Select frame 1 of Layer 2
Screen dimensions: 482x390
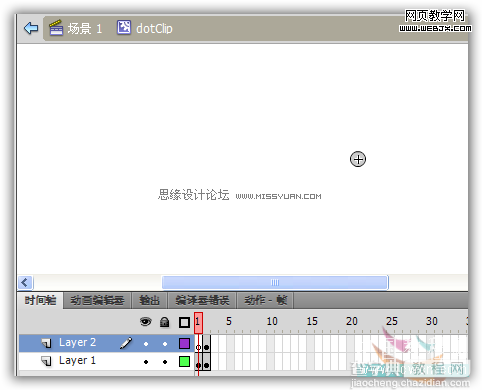coord(198,343)
